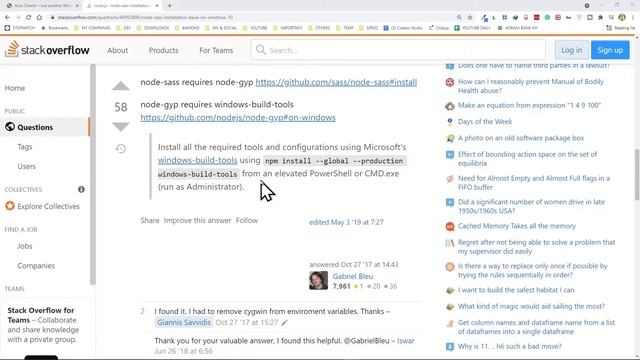
Task: Click Follow under the answer
Action: (x=247, y=220)
